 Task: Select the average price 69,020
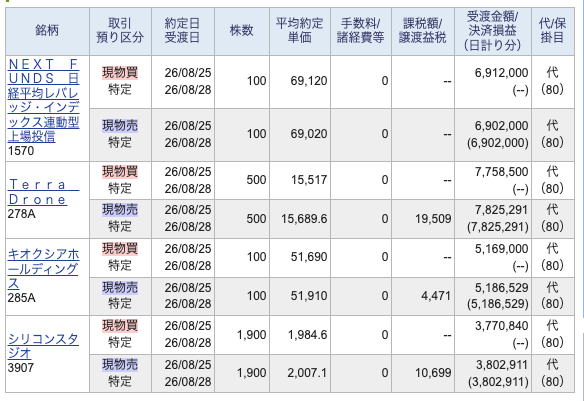tap(309, 134)
